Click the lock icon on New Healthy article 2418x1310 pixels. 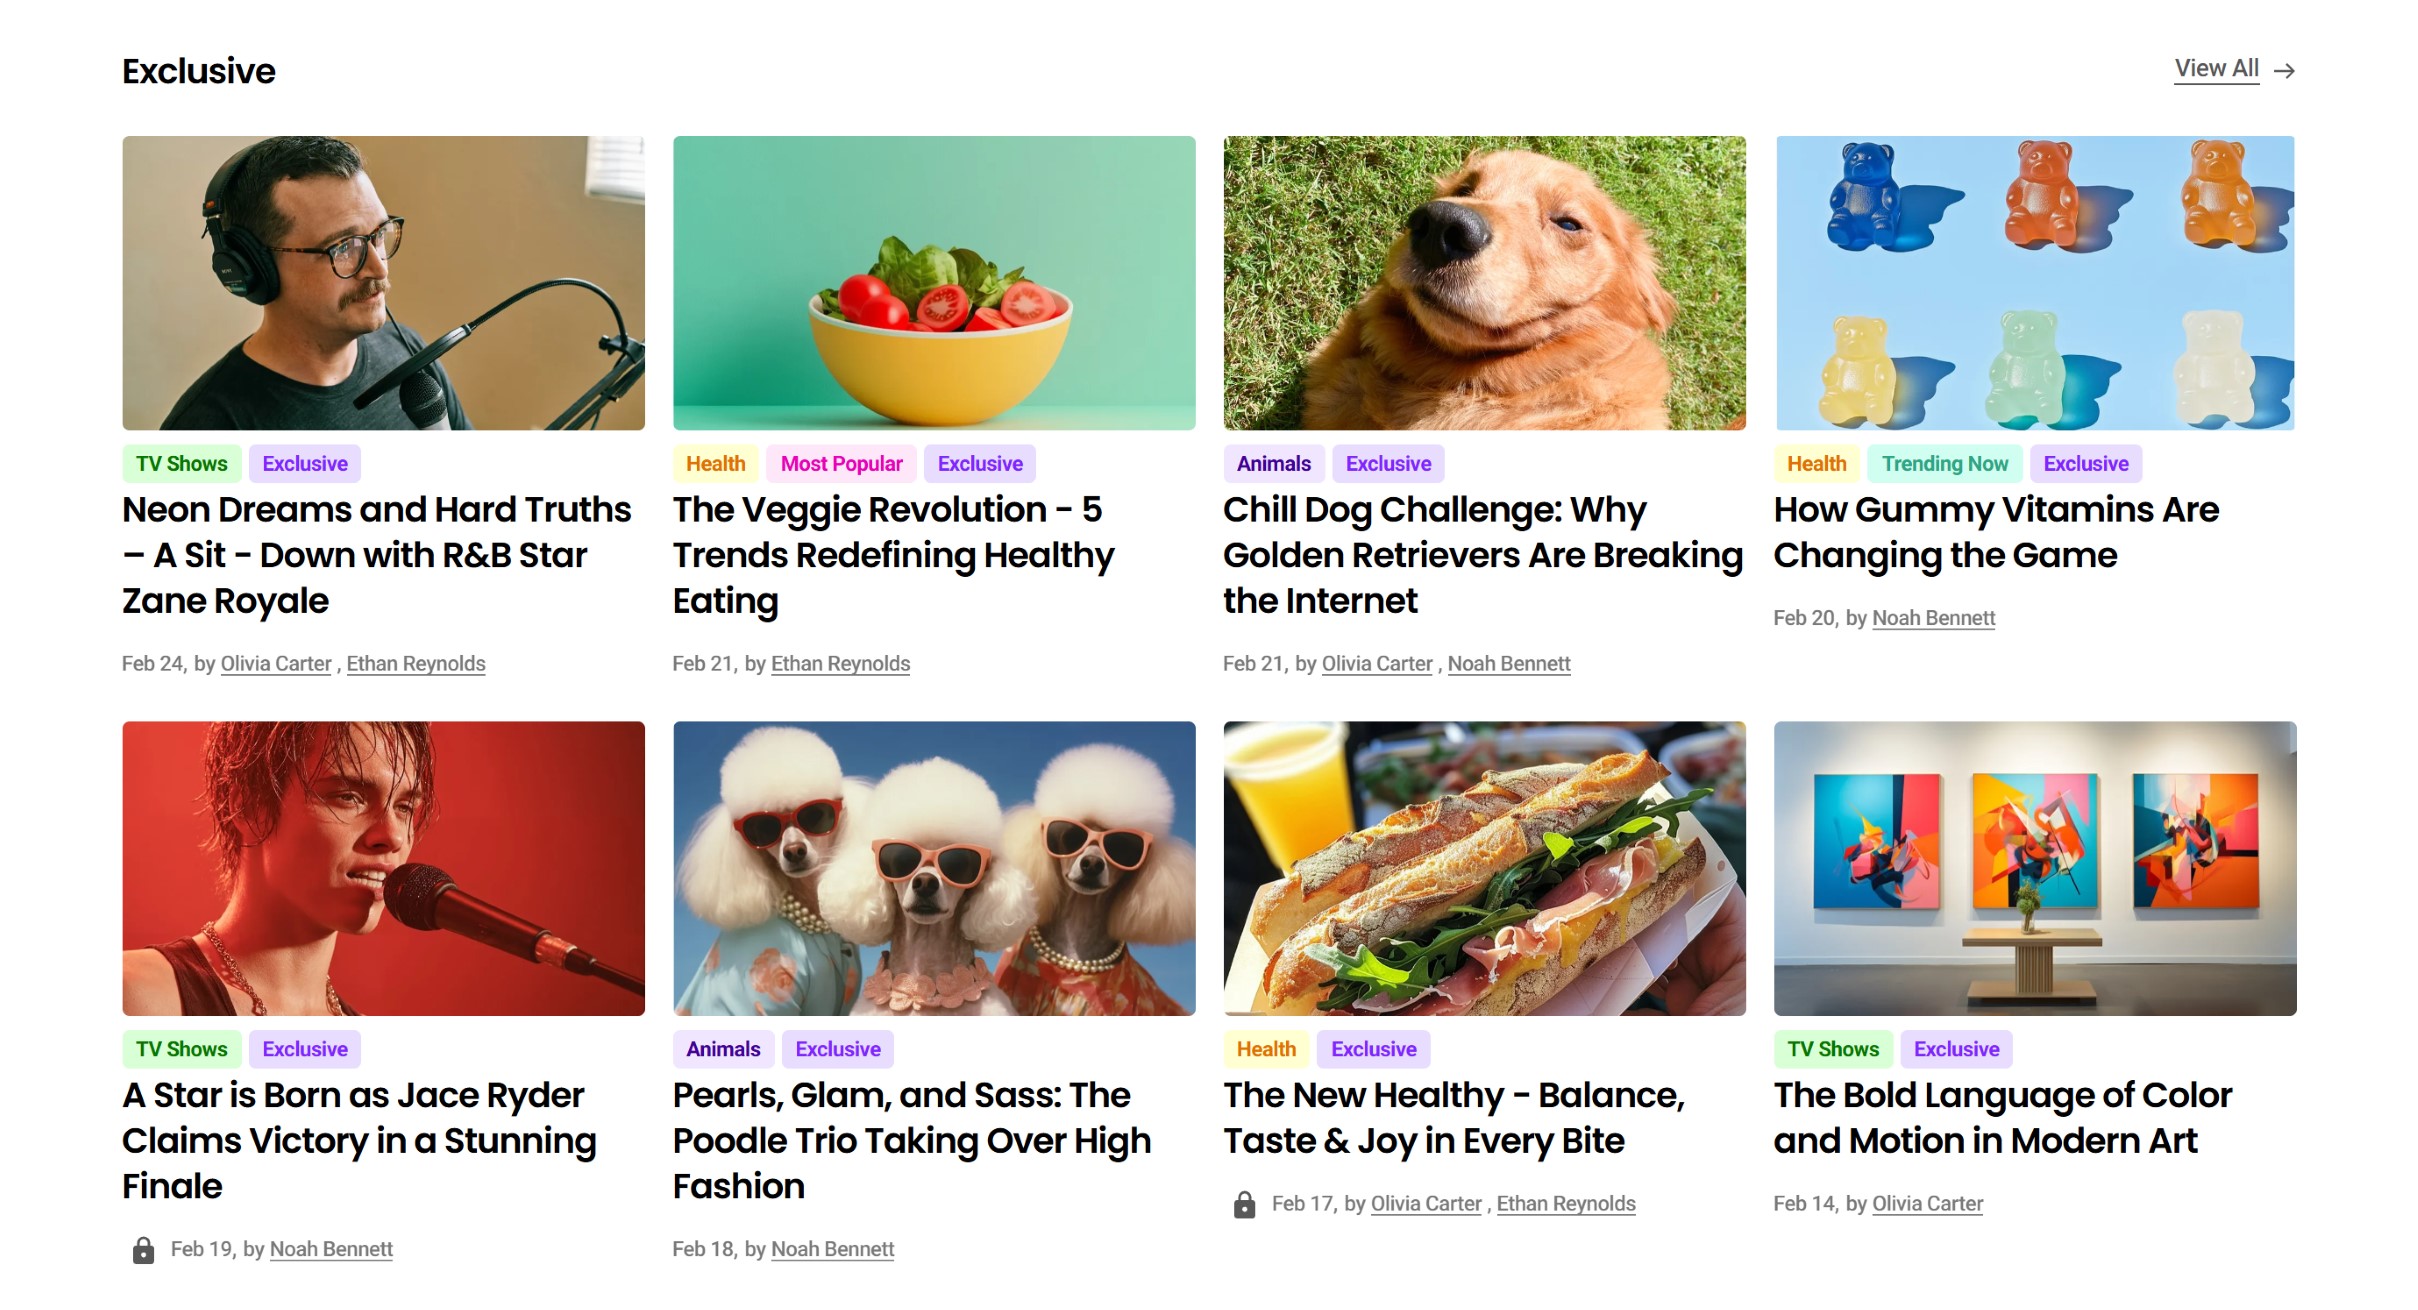(1244, 1204)
